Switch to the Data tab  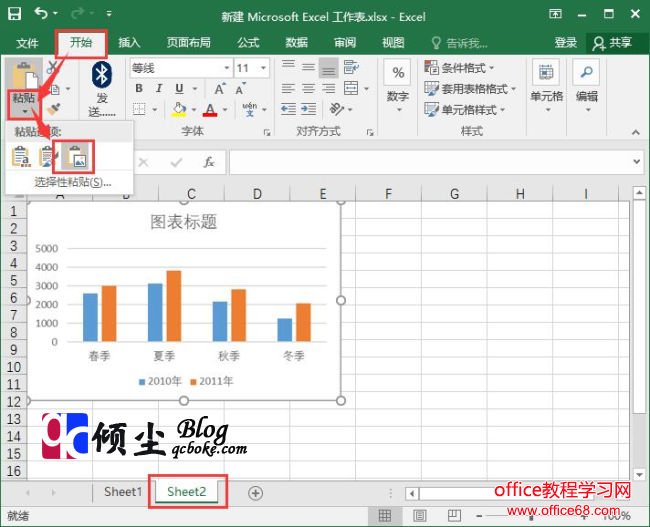pyautogui.click(x=296, y=43)
